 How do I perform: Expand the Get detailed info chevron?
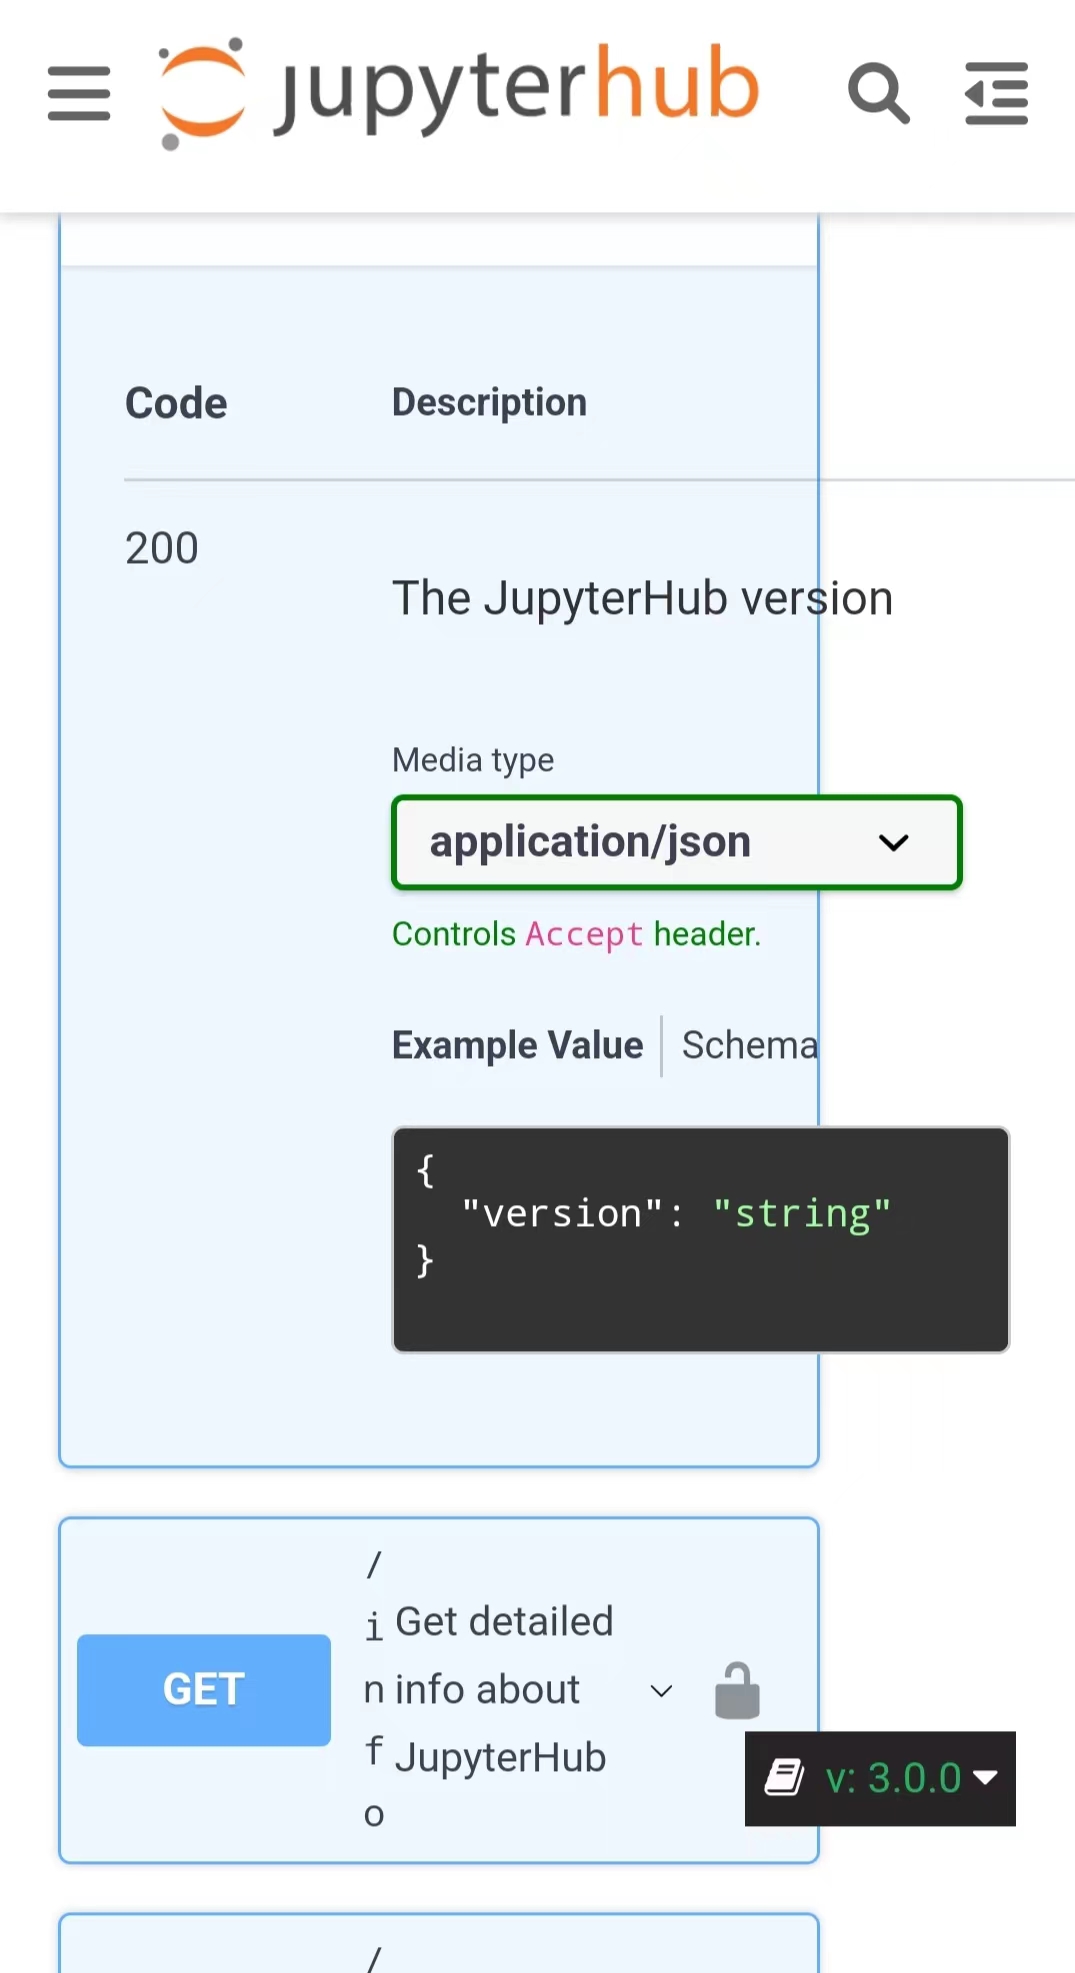(661, 1691)
